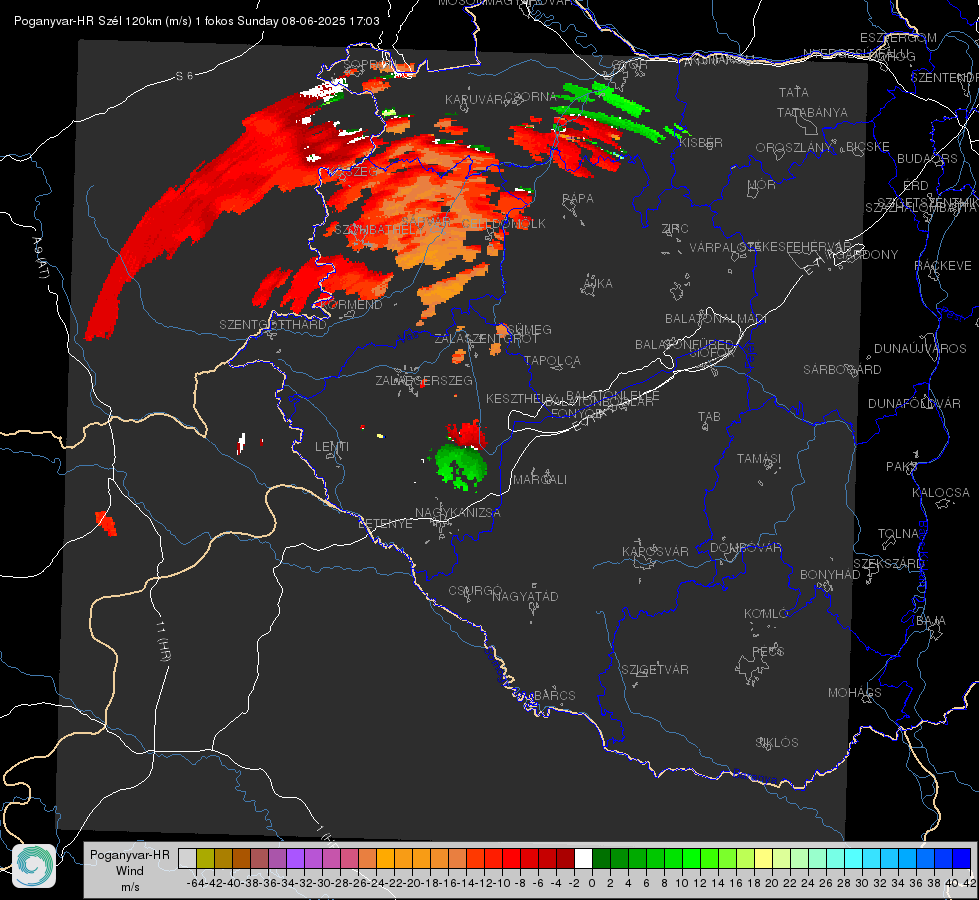
Task: Select the BAJA label
Action: click(x=931, y=621)
